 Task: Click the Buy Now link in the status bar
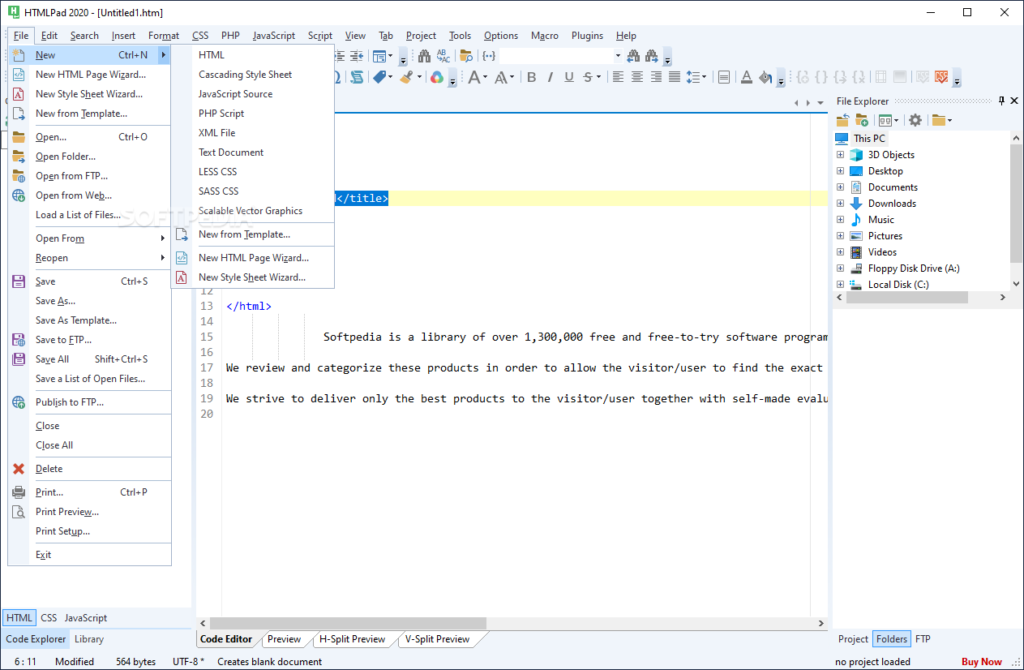coord(981,661)
